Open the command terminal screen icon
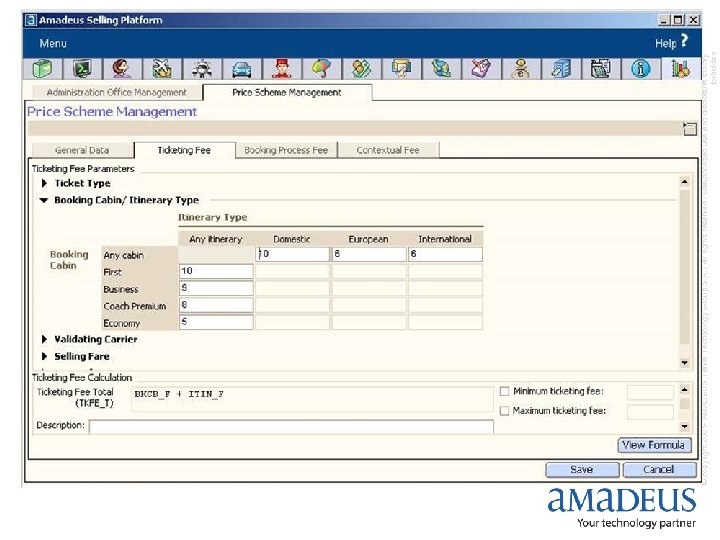 point(82,69)
